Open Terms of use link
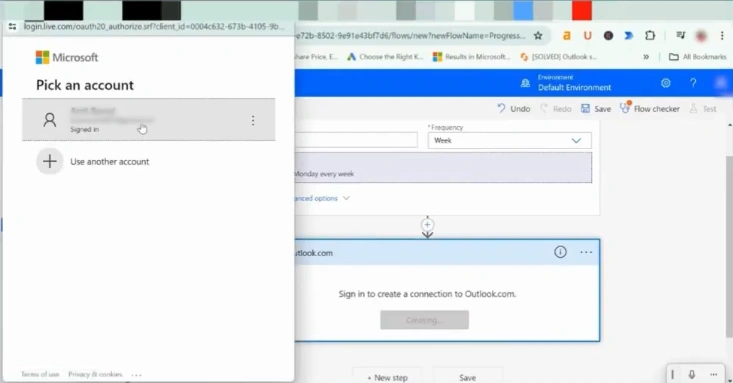733x383 pixels. coord(40,374)
